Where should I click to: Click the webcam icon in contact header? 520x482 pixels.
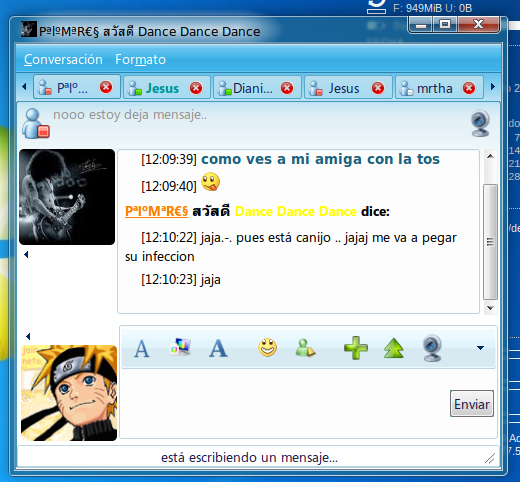pos(480,123)
